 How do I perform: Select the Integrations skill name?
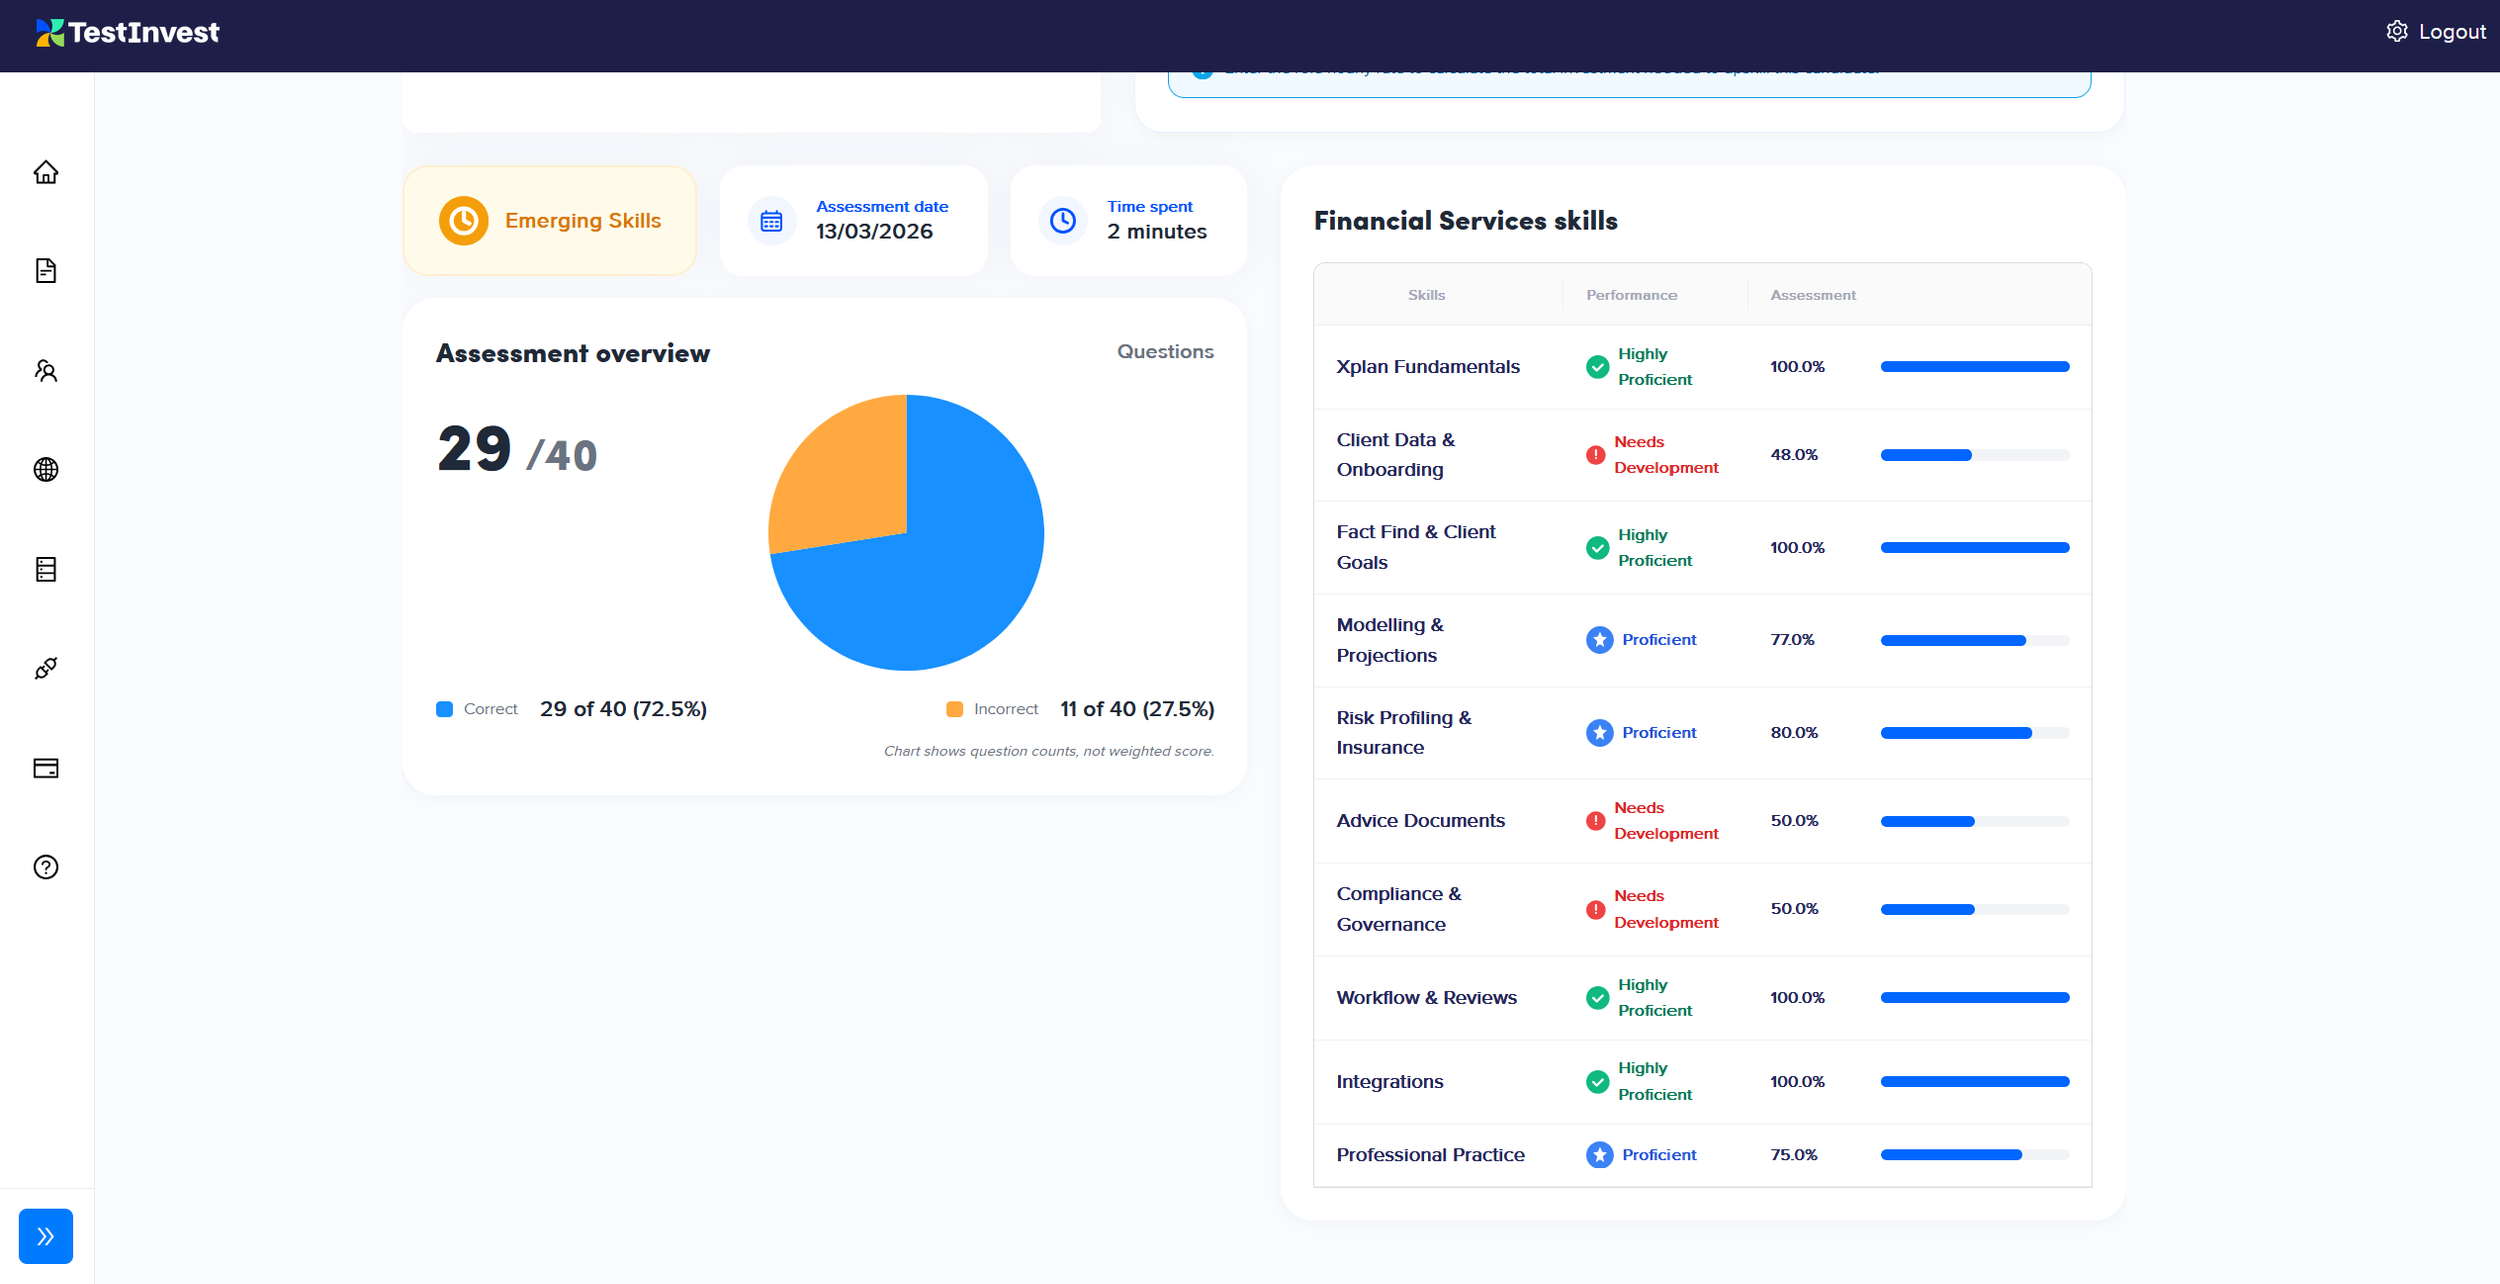[x=1390, y=1082]
